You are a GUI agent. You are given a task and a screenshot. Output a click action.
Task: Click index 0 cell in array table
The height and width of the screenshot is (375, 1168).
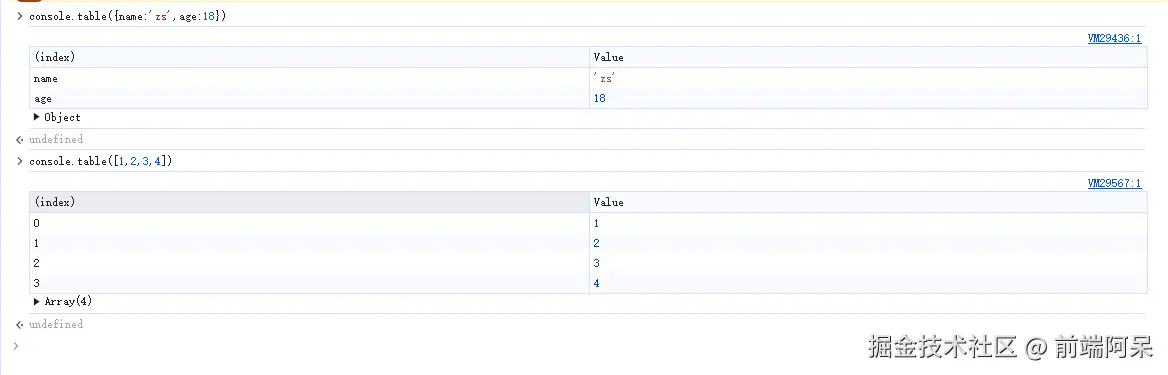[309, 223]
